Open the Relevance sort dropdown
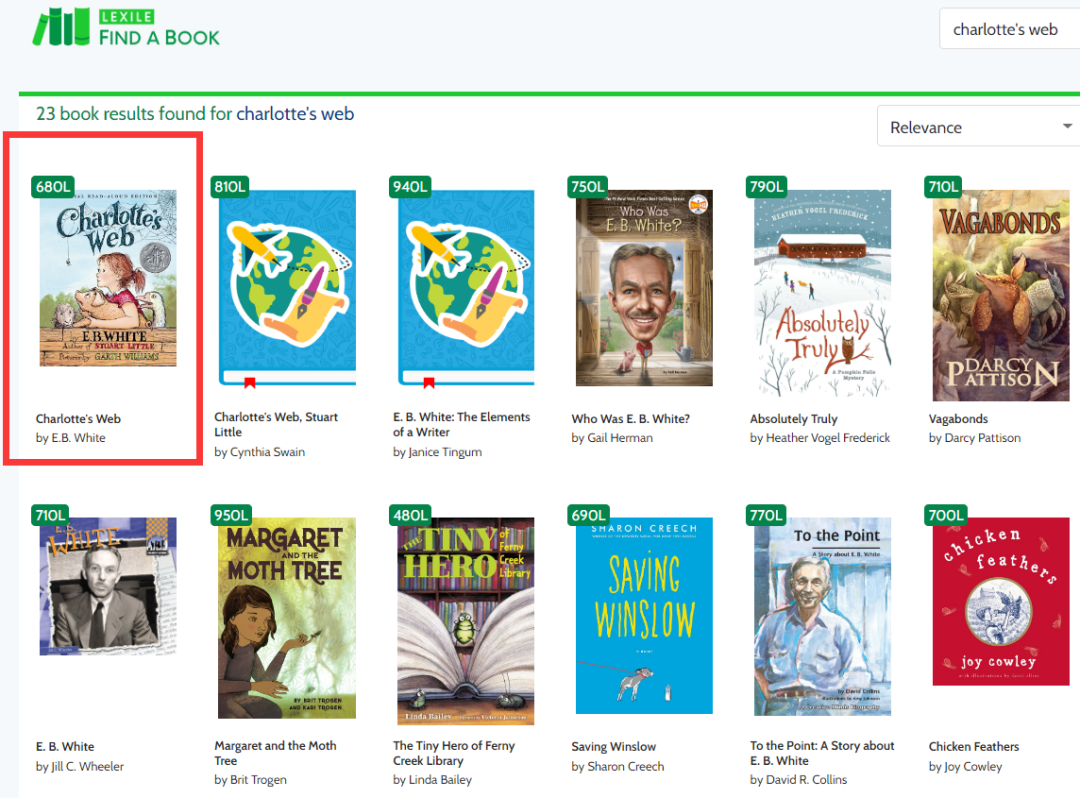The image size is (1080, 798). click(978, 127)
